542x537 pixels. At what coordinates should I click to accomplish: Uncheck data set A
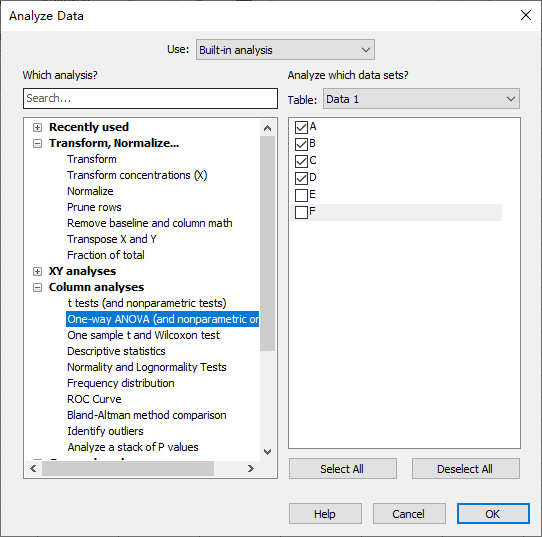(301, 127)
